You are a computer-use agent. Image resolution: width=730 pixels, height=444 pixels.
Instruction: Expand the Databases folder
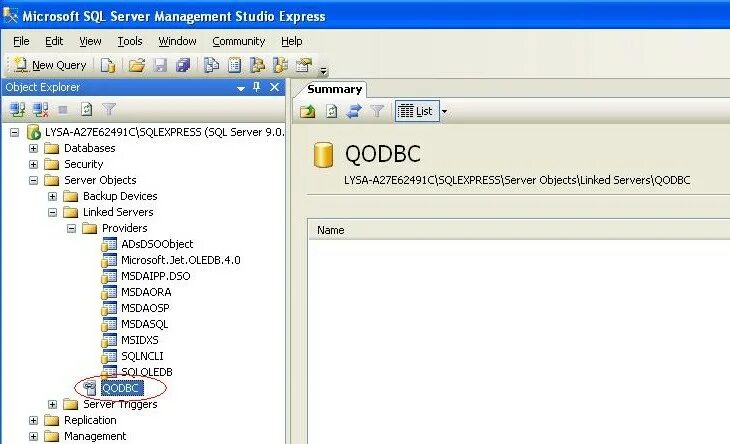(34, 148)
